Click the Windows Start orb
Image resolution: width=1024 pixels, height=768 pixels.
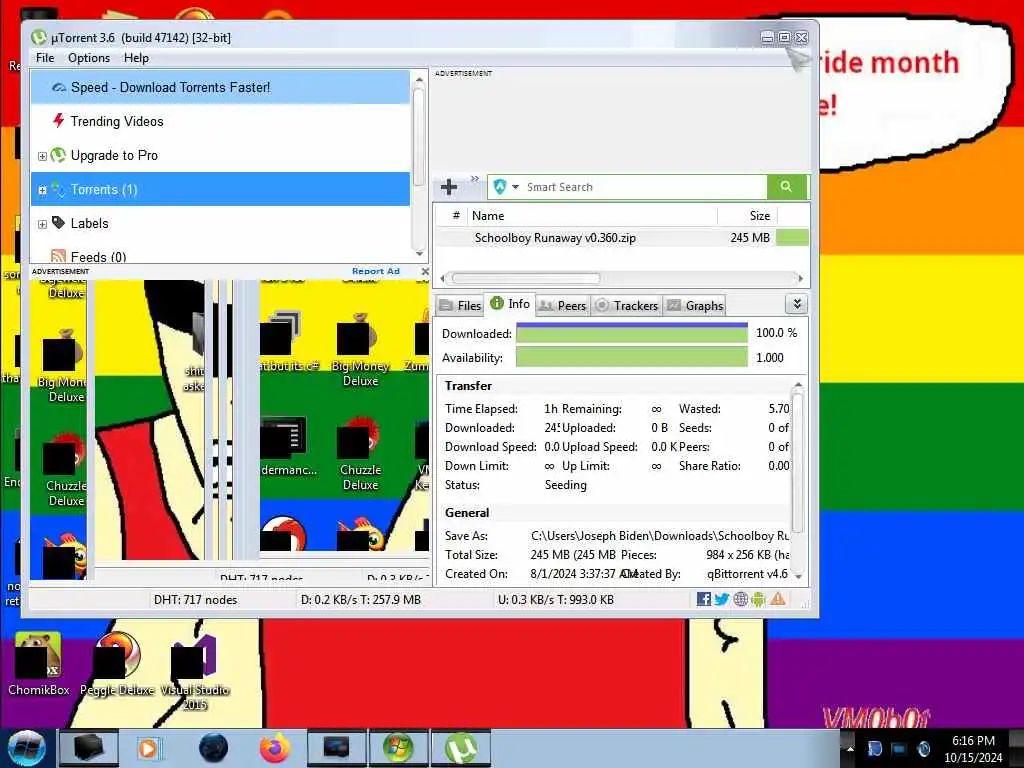coord(27,748)
